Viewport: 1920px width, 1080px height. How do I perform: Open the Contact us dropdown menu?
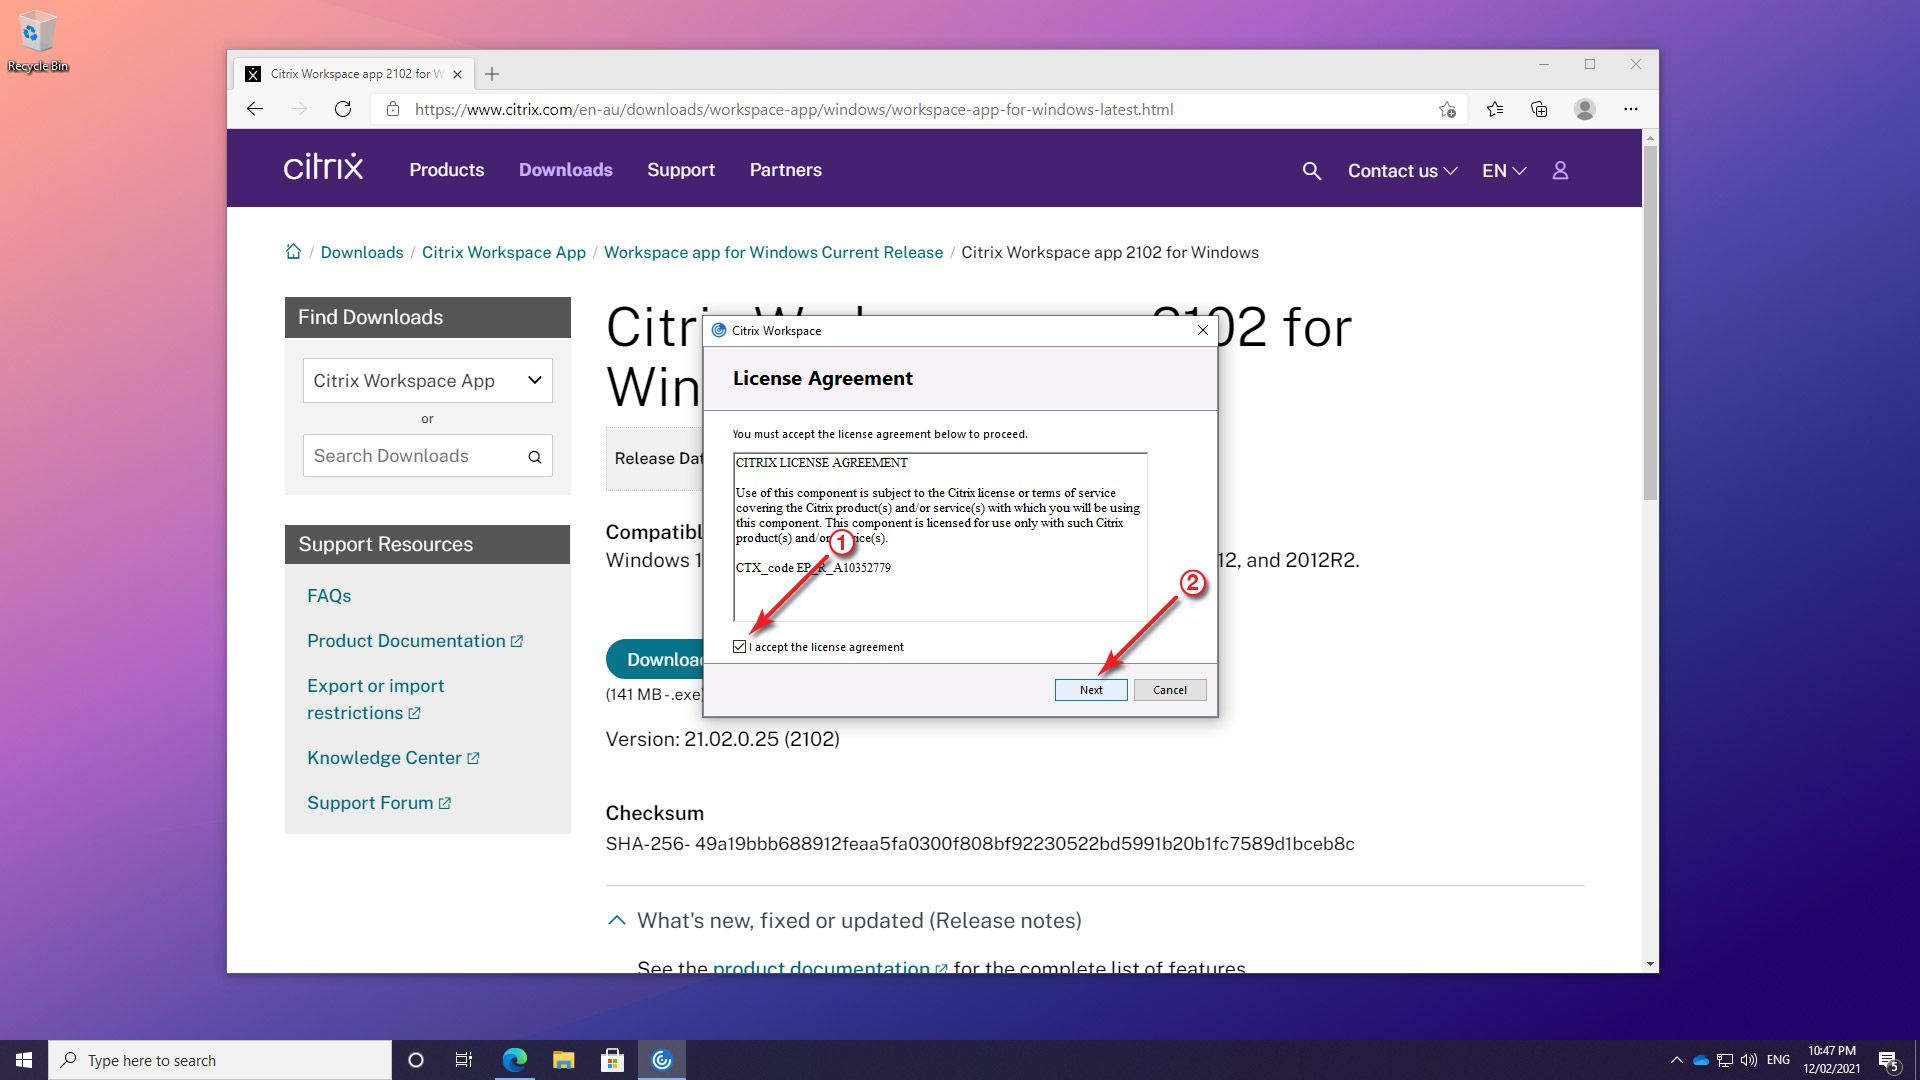pos(1402,171)
